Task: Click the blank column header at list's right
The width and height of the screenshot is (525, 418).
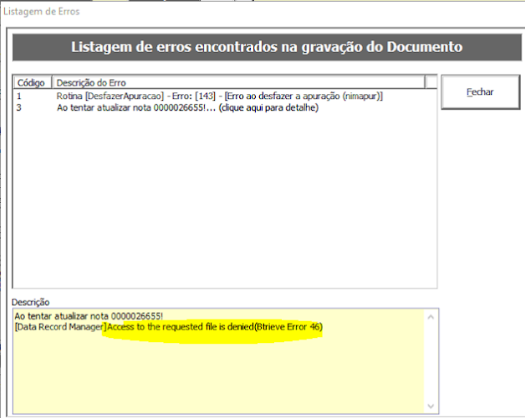Action: 431,82
